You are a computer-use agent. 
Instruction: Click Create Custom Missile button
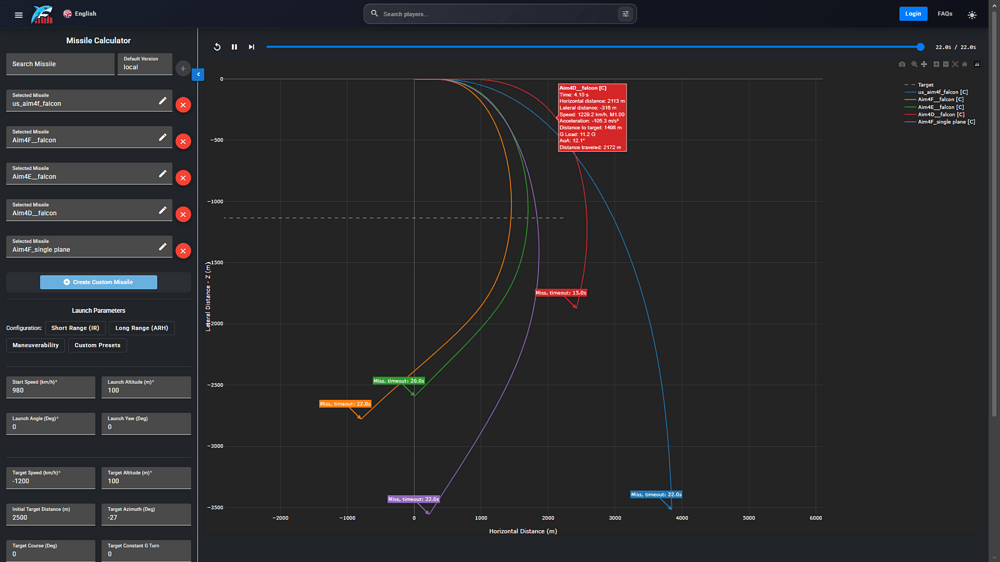point(98,282)
